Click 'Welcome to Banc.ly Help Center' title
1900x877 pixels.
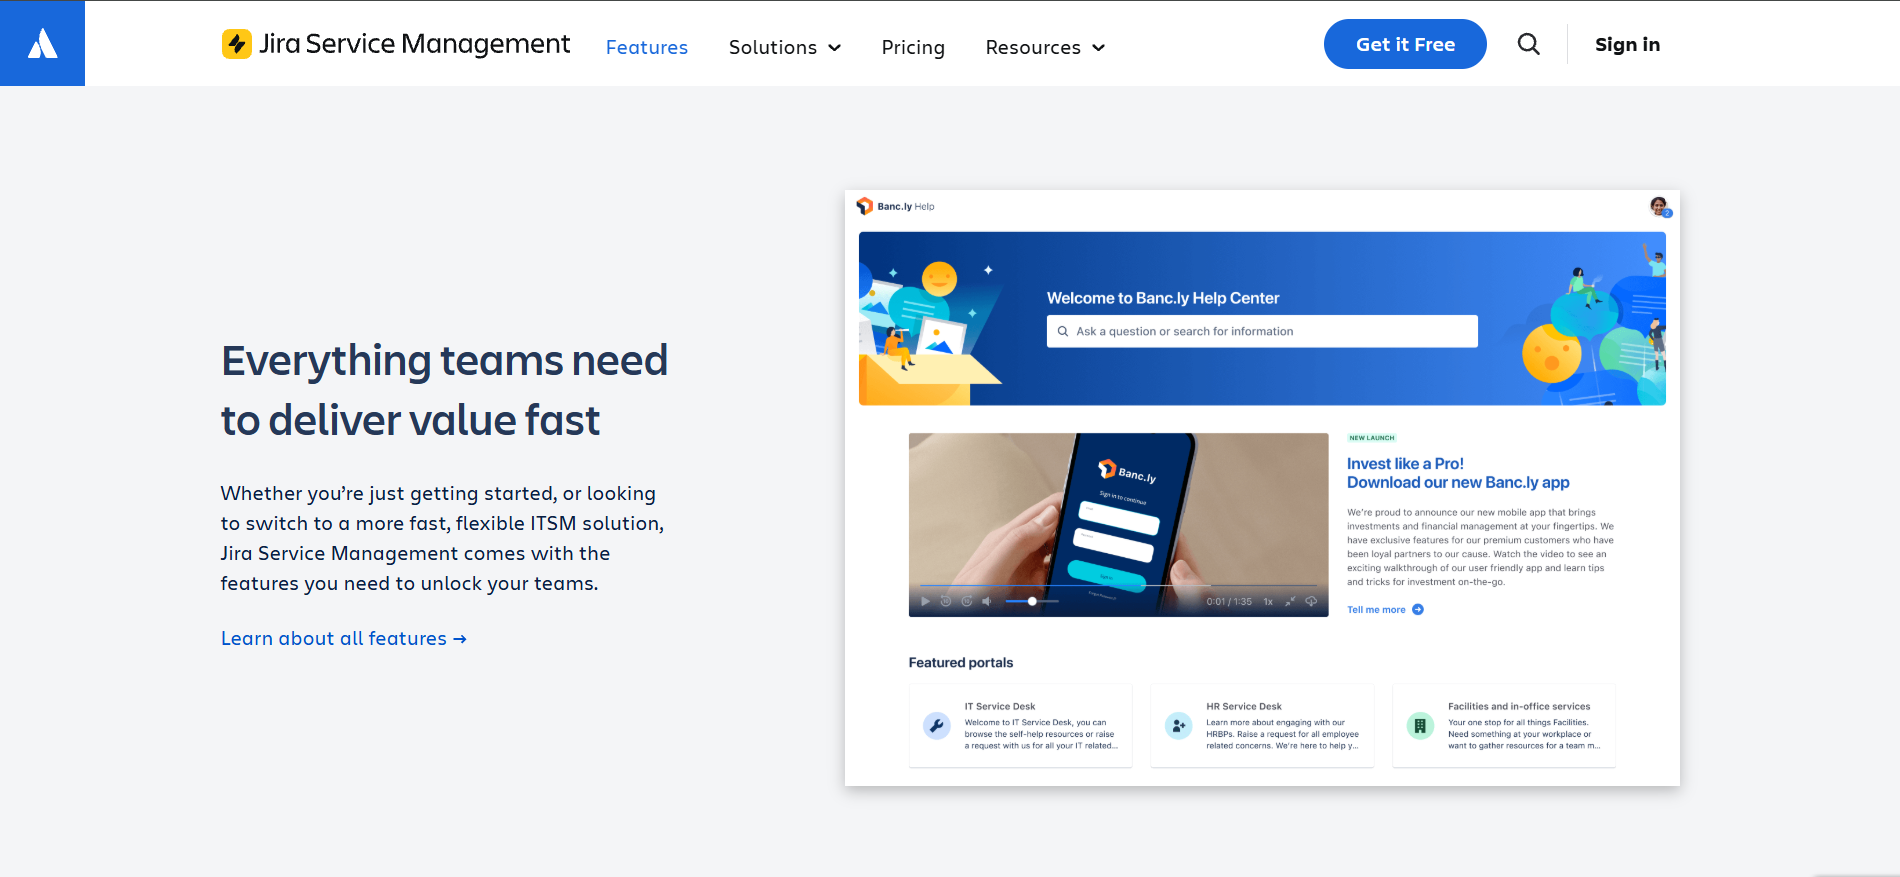1163,298
